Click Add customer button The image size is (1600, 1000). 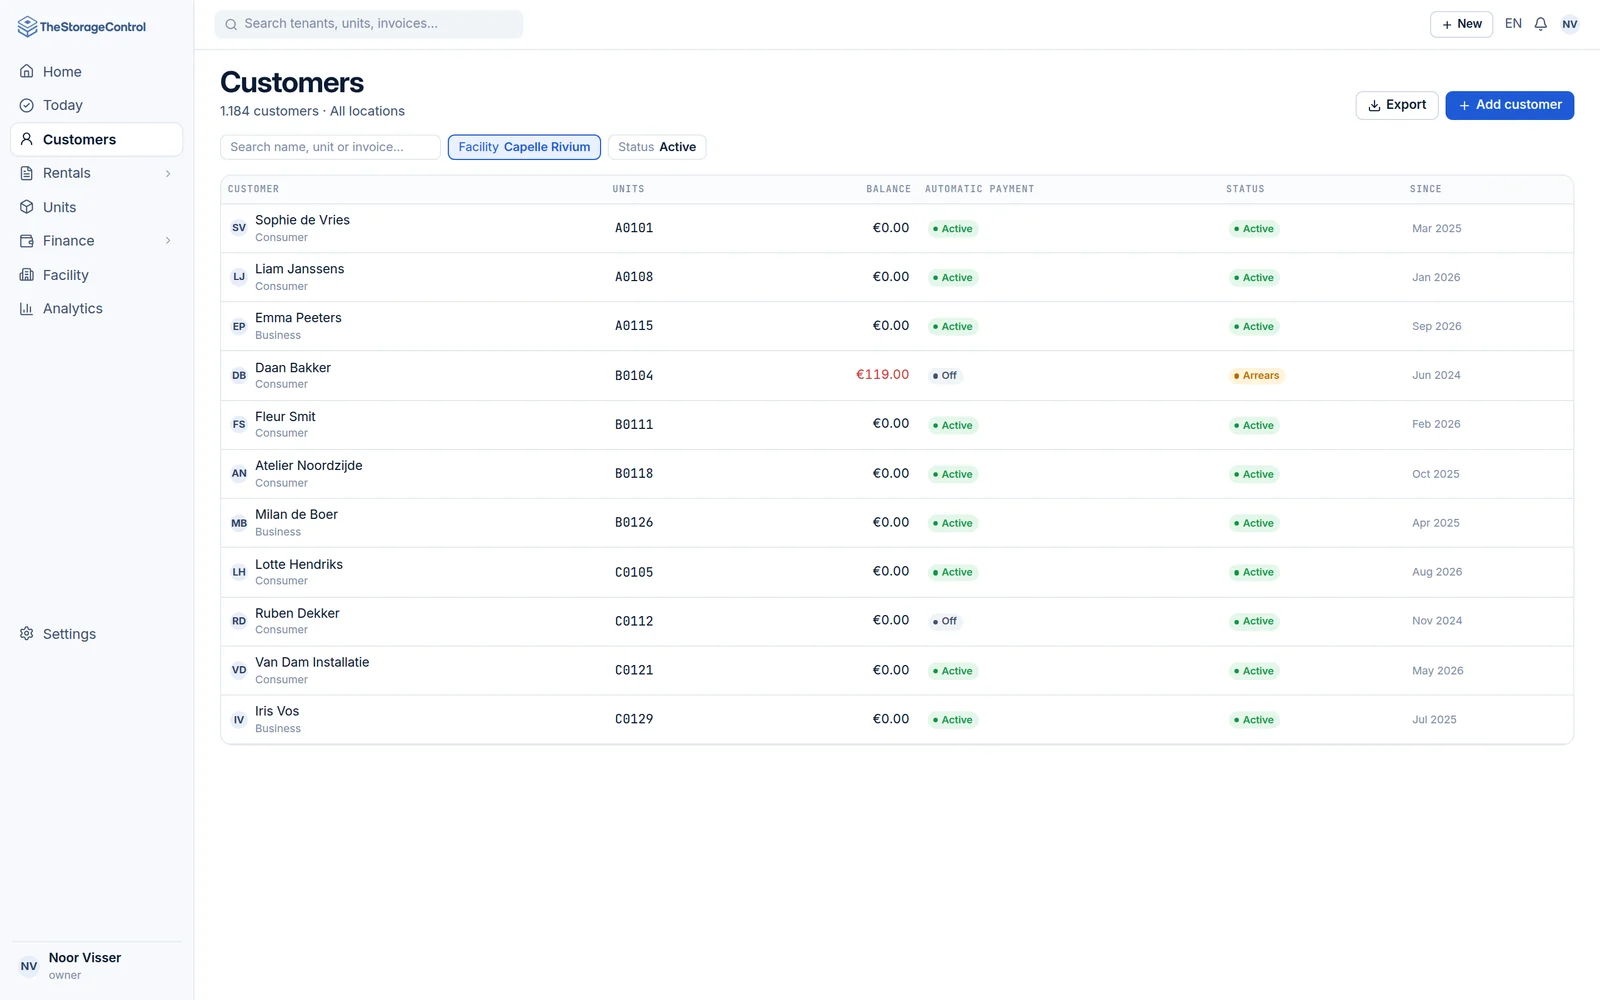point(1510,105)
